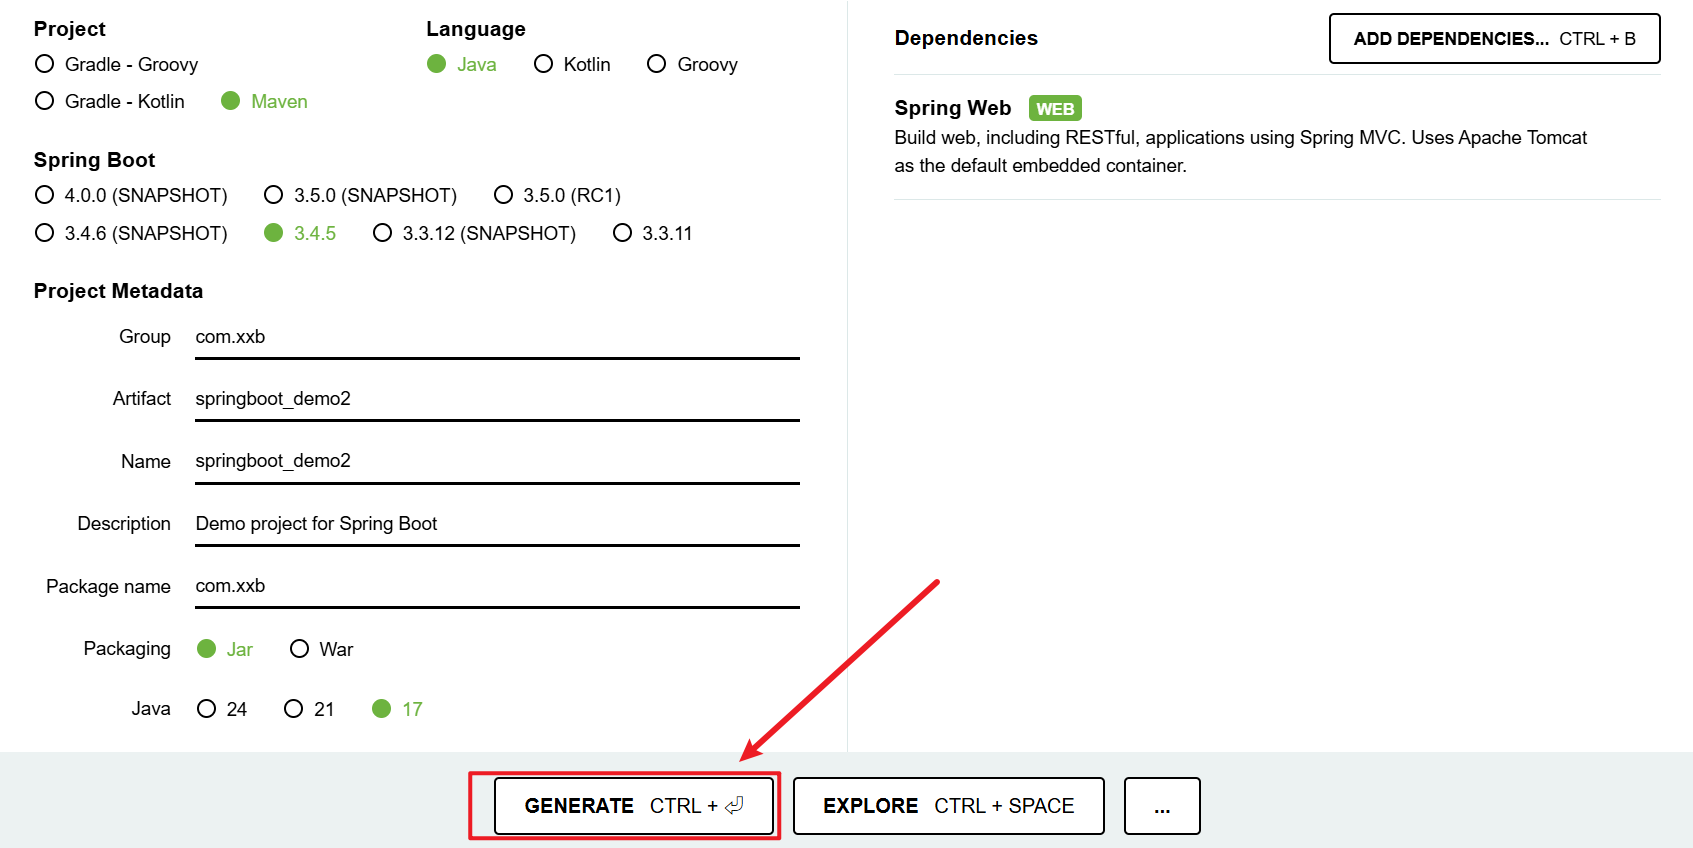1693x848 pixels.
Task: Choose Groovy language option
Action: click(692, 64)
